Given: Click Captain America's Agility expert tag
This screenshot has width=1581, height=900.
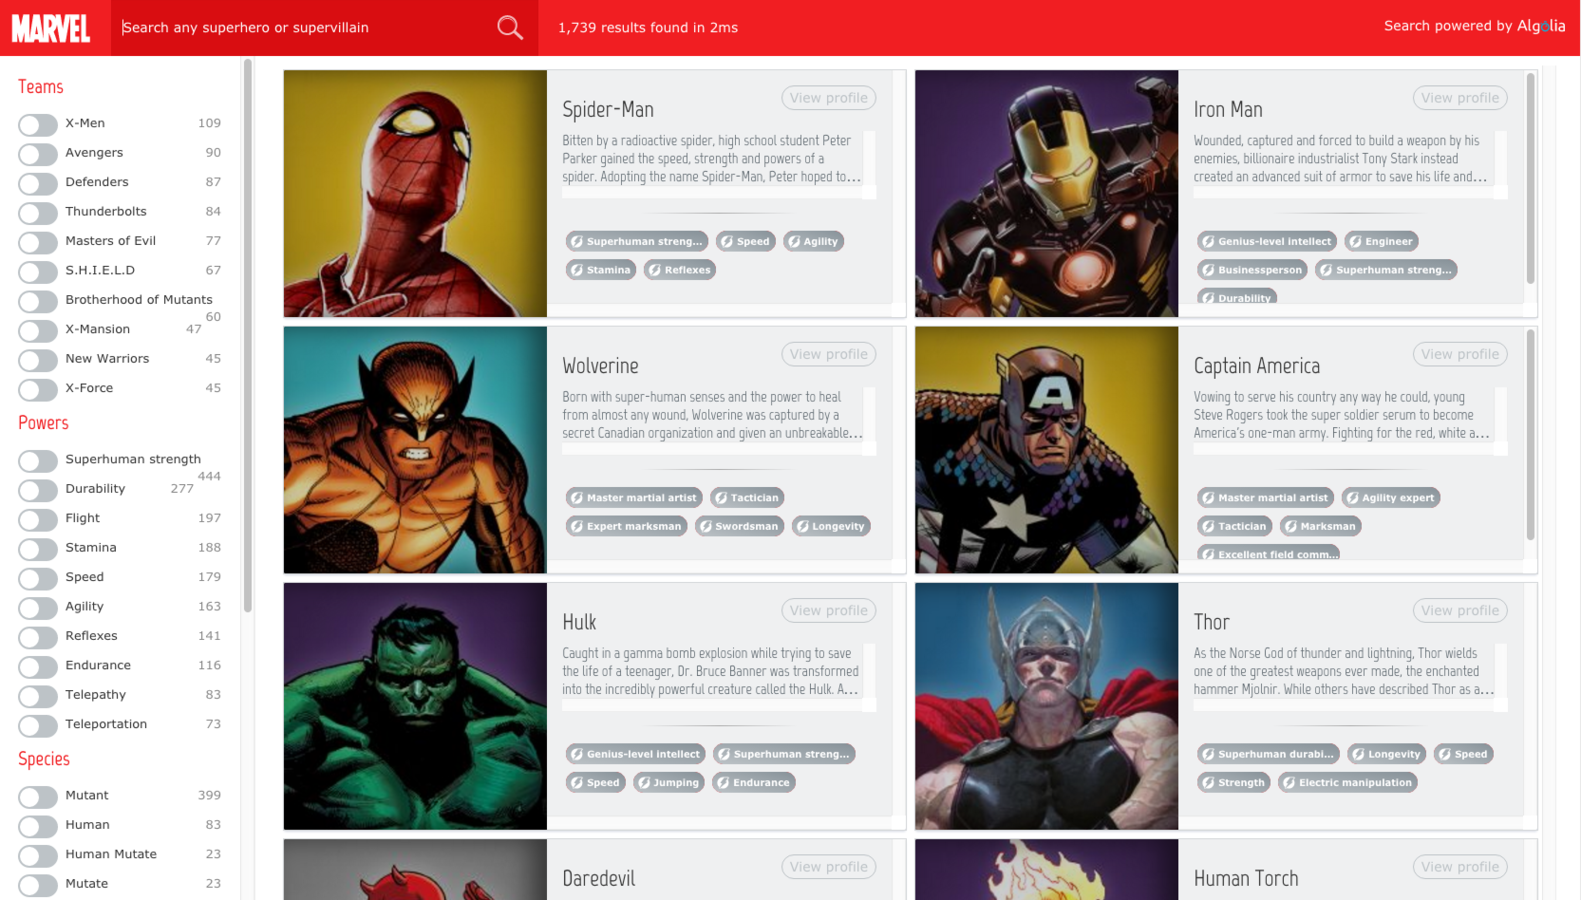Looking at the screenshot, I should pos(1391,497).
